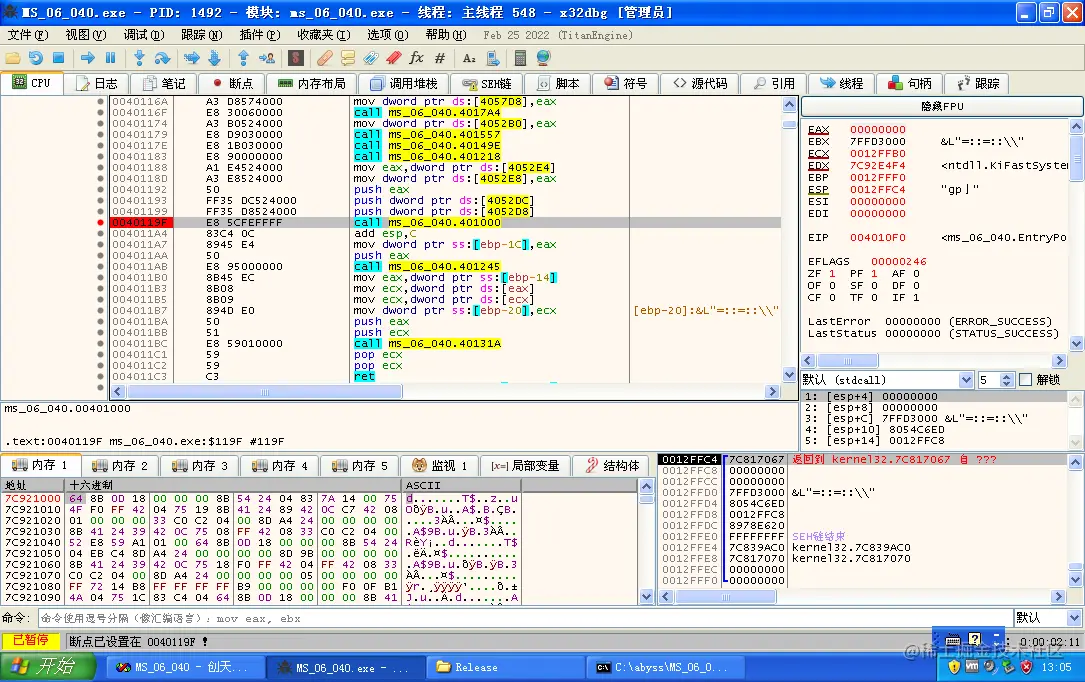This screenshot has height=682, width=1085.
Task: Switch to the 断点 tab
Action: pyautogui.click(x=232, y=84)
